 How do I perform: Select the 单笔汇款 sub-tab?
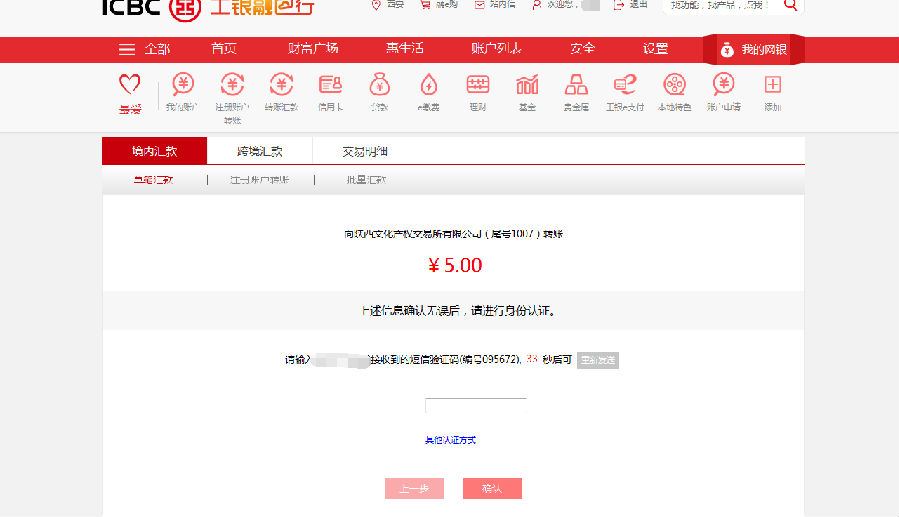(153, 180)
